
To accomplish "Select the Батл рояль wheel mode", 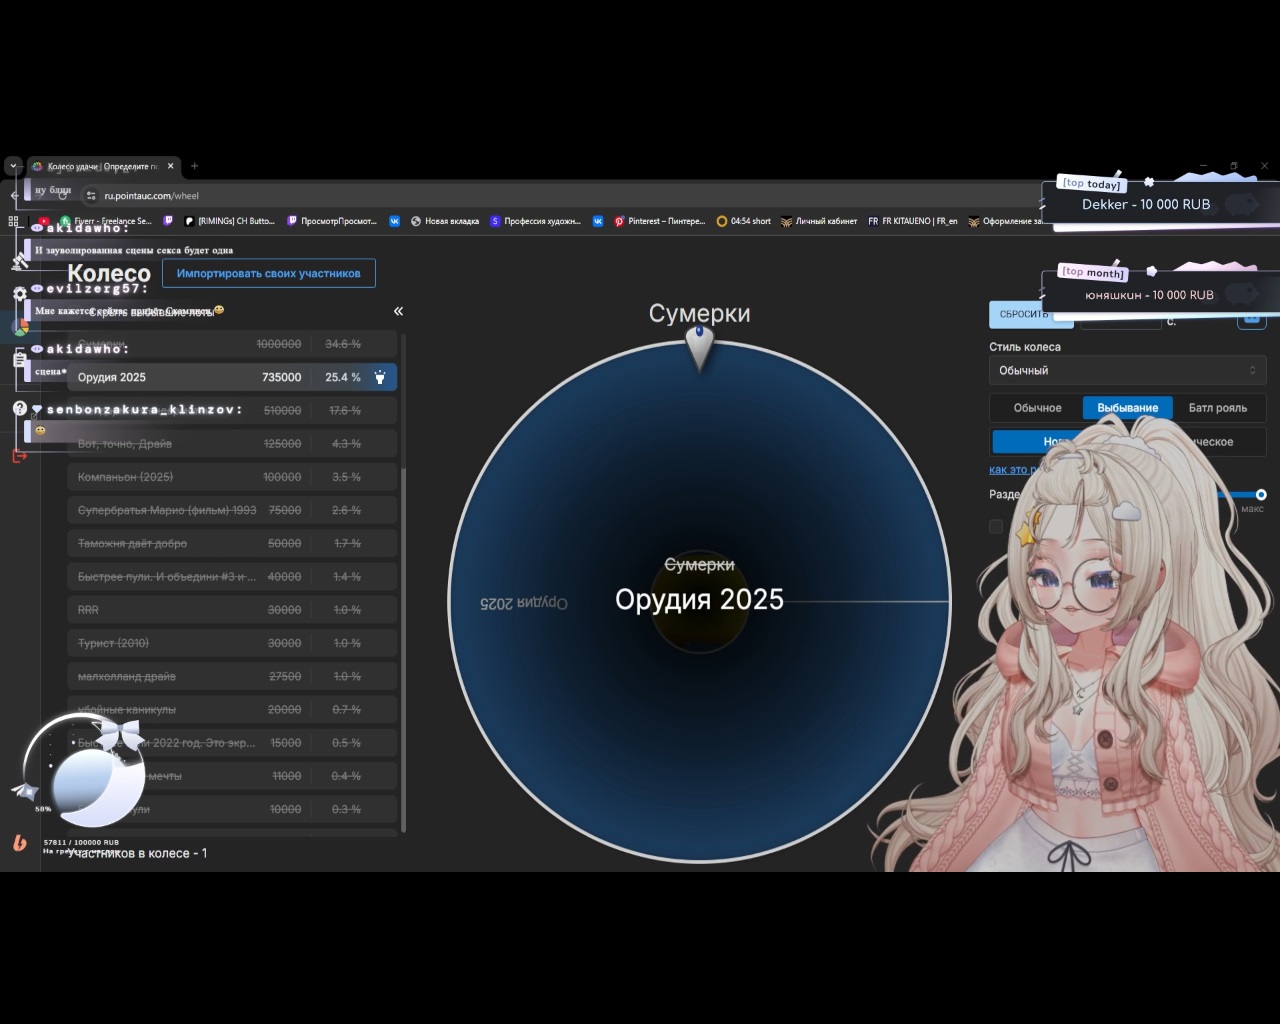I will (x=1218, y=408).
